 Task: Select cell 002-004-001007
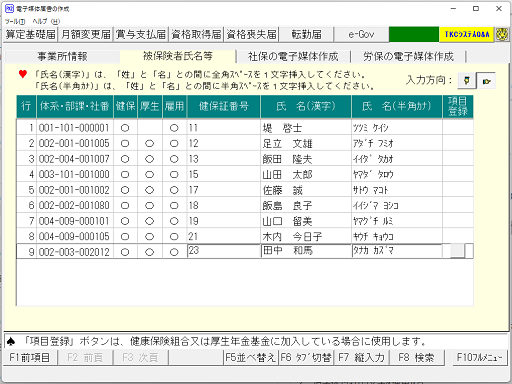[x=75, y=159]
